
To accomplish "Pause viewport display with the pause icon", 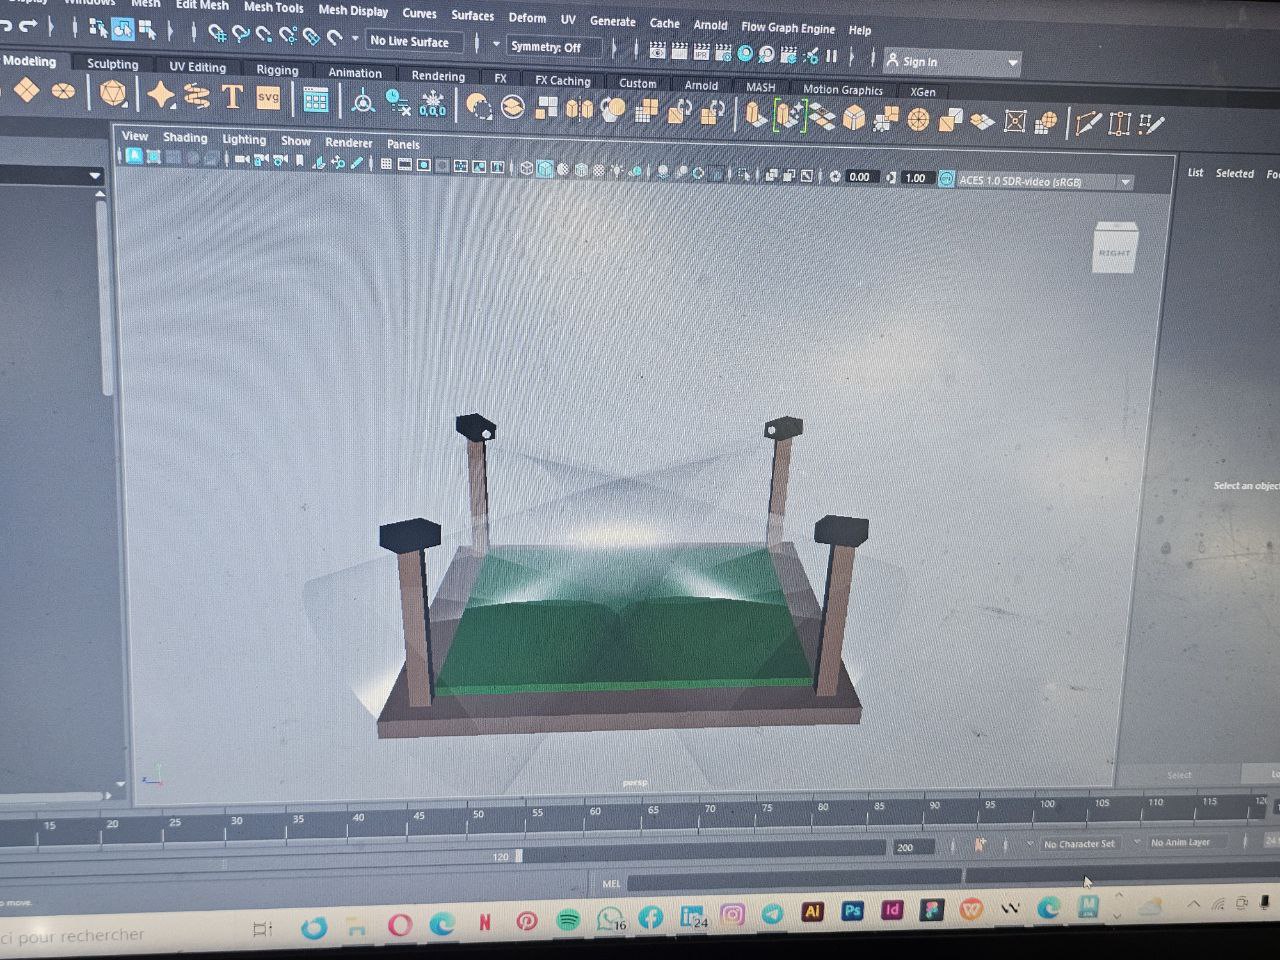I will click(831, 56).
